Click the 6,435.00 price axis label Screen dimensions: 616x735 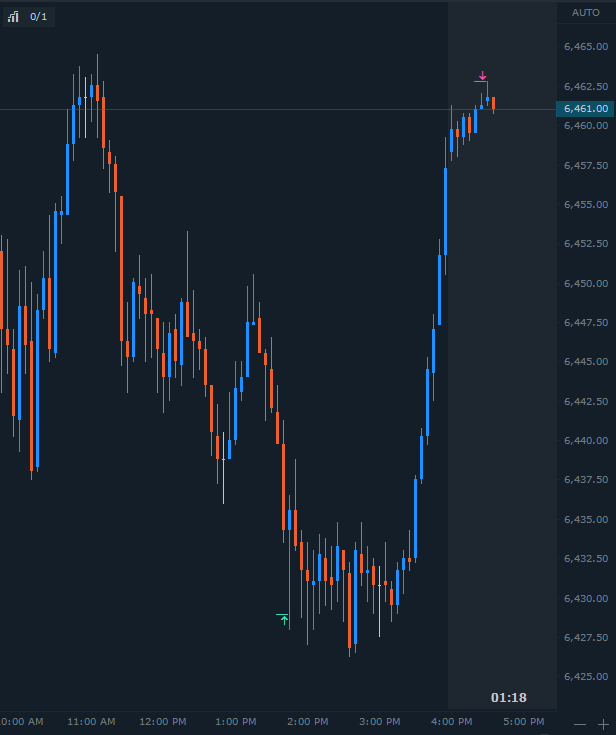(586, 519)
